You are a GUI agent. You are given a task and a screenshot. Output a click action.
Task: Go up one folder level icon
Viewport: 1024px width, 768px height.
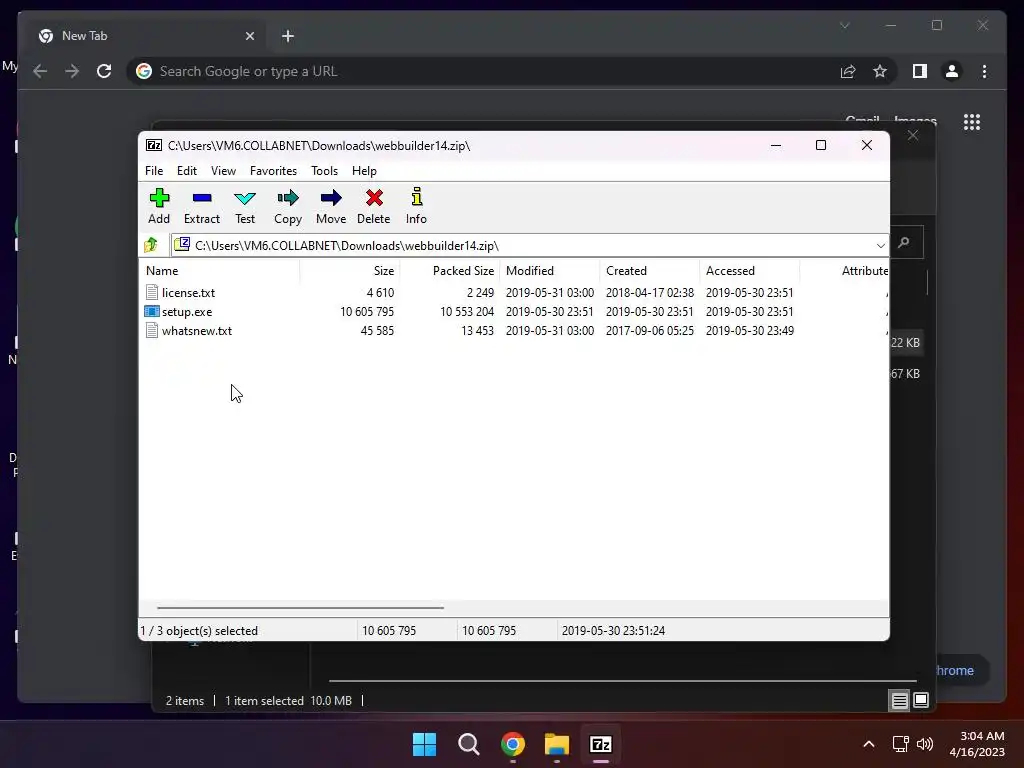click(152, 245)
